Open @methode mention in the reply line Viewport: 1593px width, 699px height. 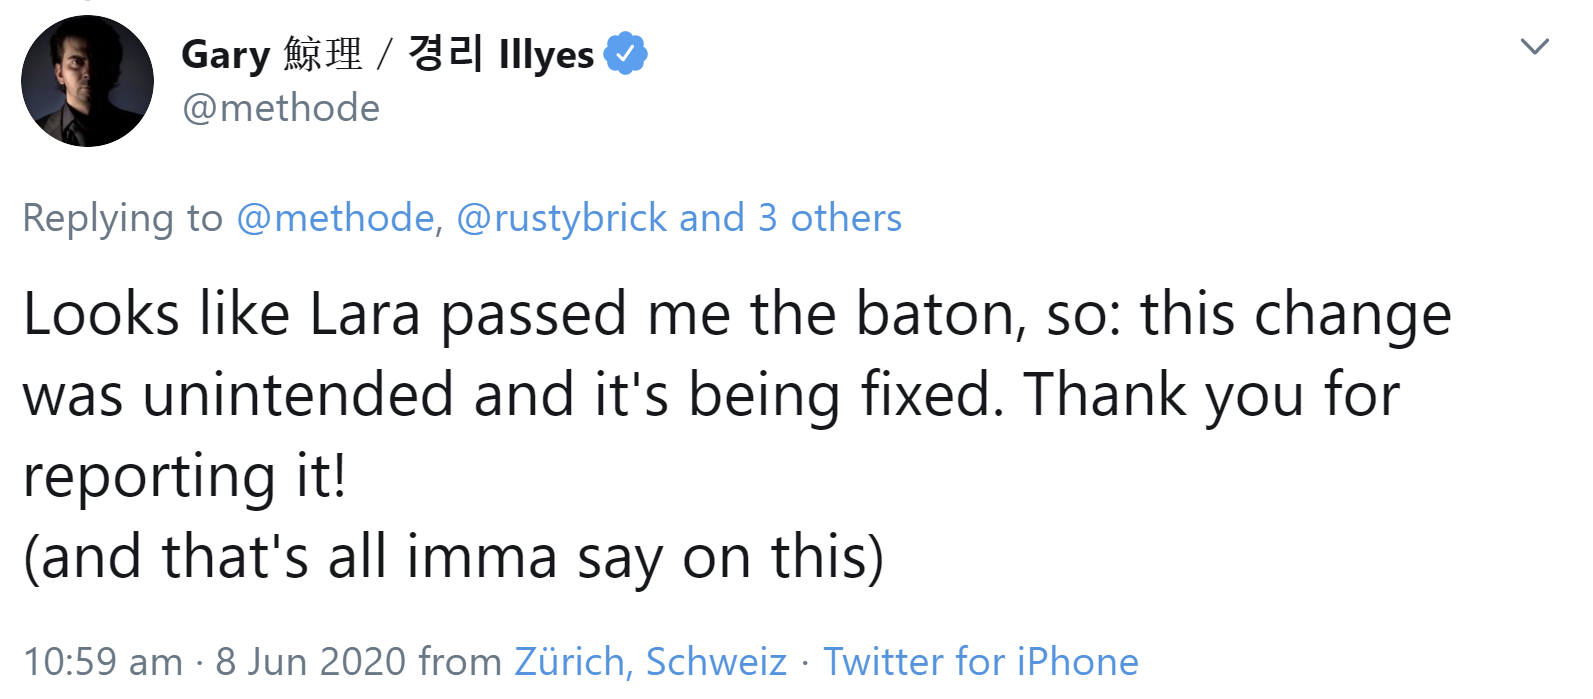336,218
